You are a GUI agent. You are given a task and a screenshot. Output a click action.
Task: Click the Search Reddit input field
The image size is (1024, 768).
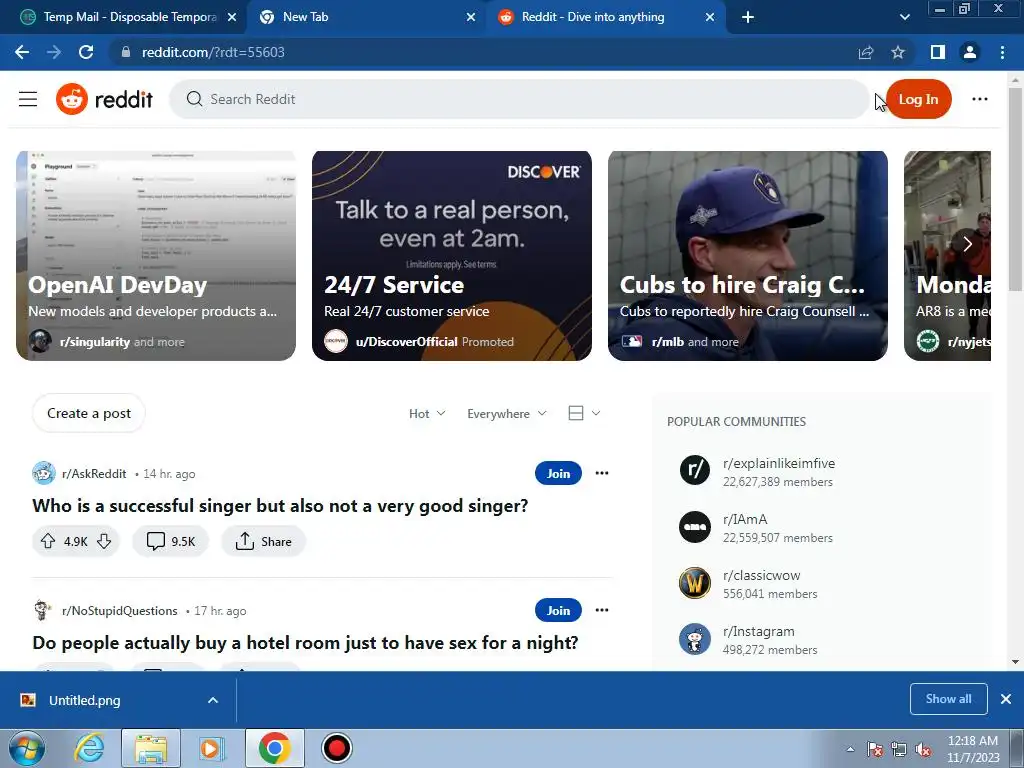tap(519, 99)
